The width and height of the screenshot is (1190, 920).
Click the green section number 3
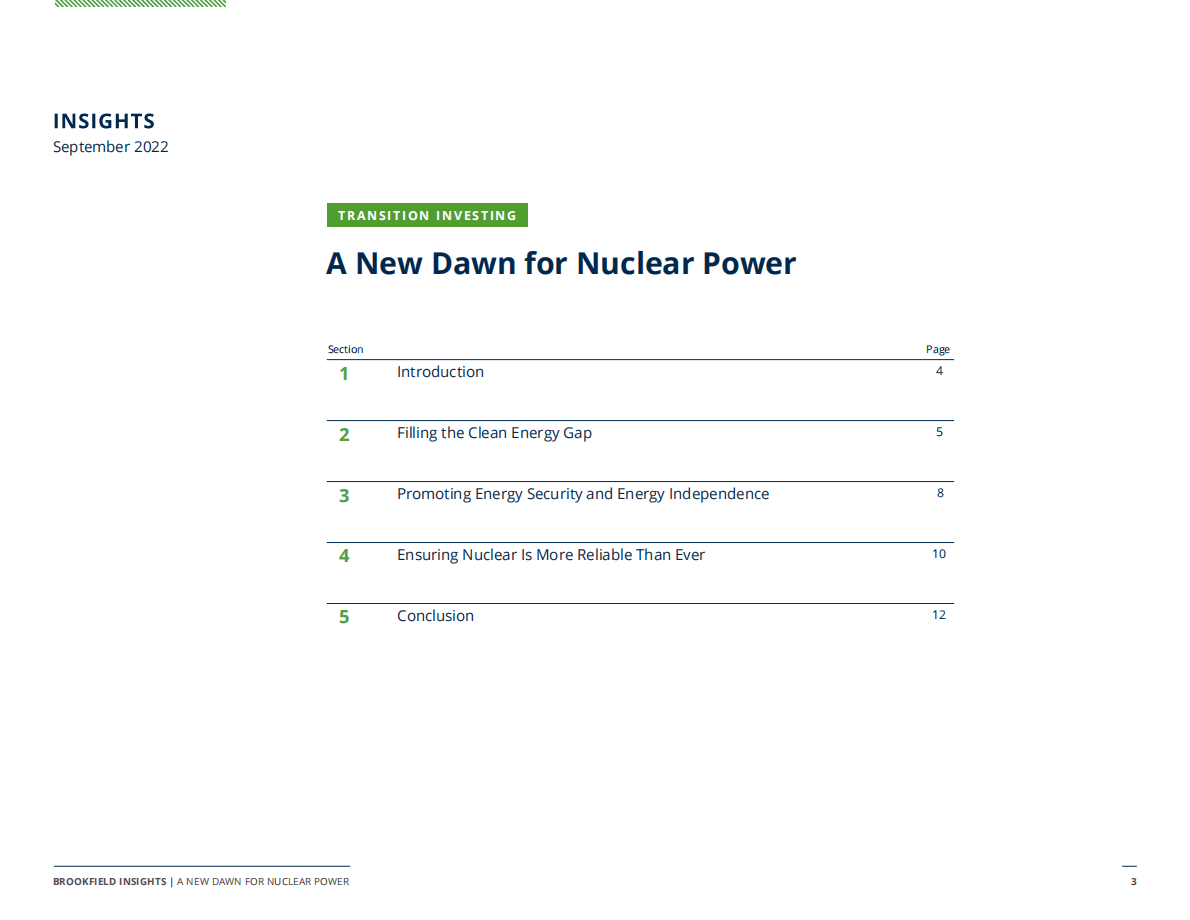(x=344, y=496)
